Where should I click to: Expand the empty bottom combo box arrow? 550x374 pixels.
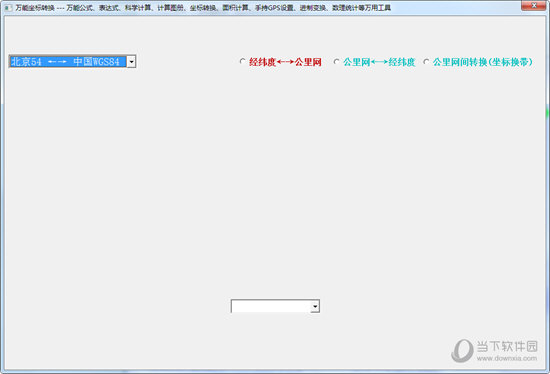coord(315,306)
